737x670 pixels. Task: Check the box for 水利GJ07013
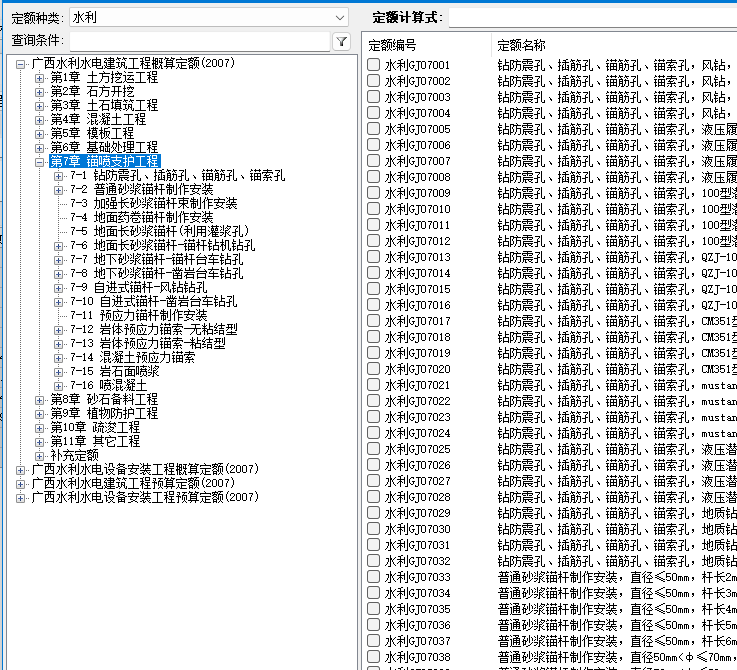[x=374, y=256]
